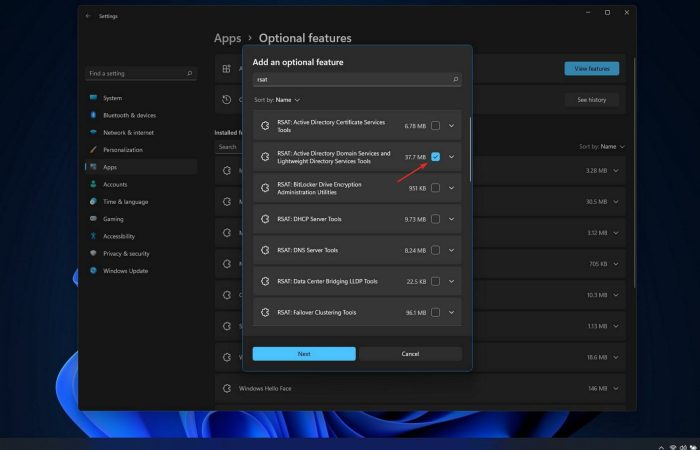Click the gear icon beside Active Directory Domain Services
The image size is (700, 450).
[x=265, y=157]
